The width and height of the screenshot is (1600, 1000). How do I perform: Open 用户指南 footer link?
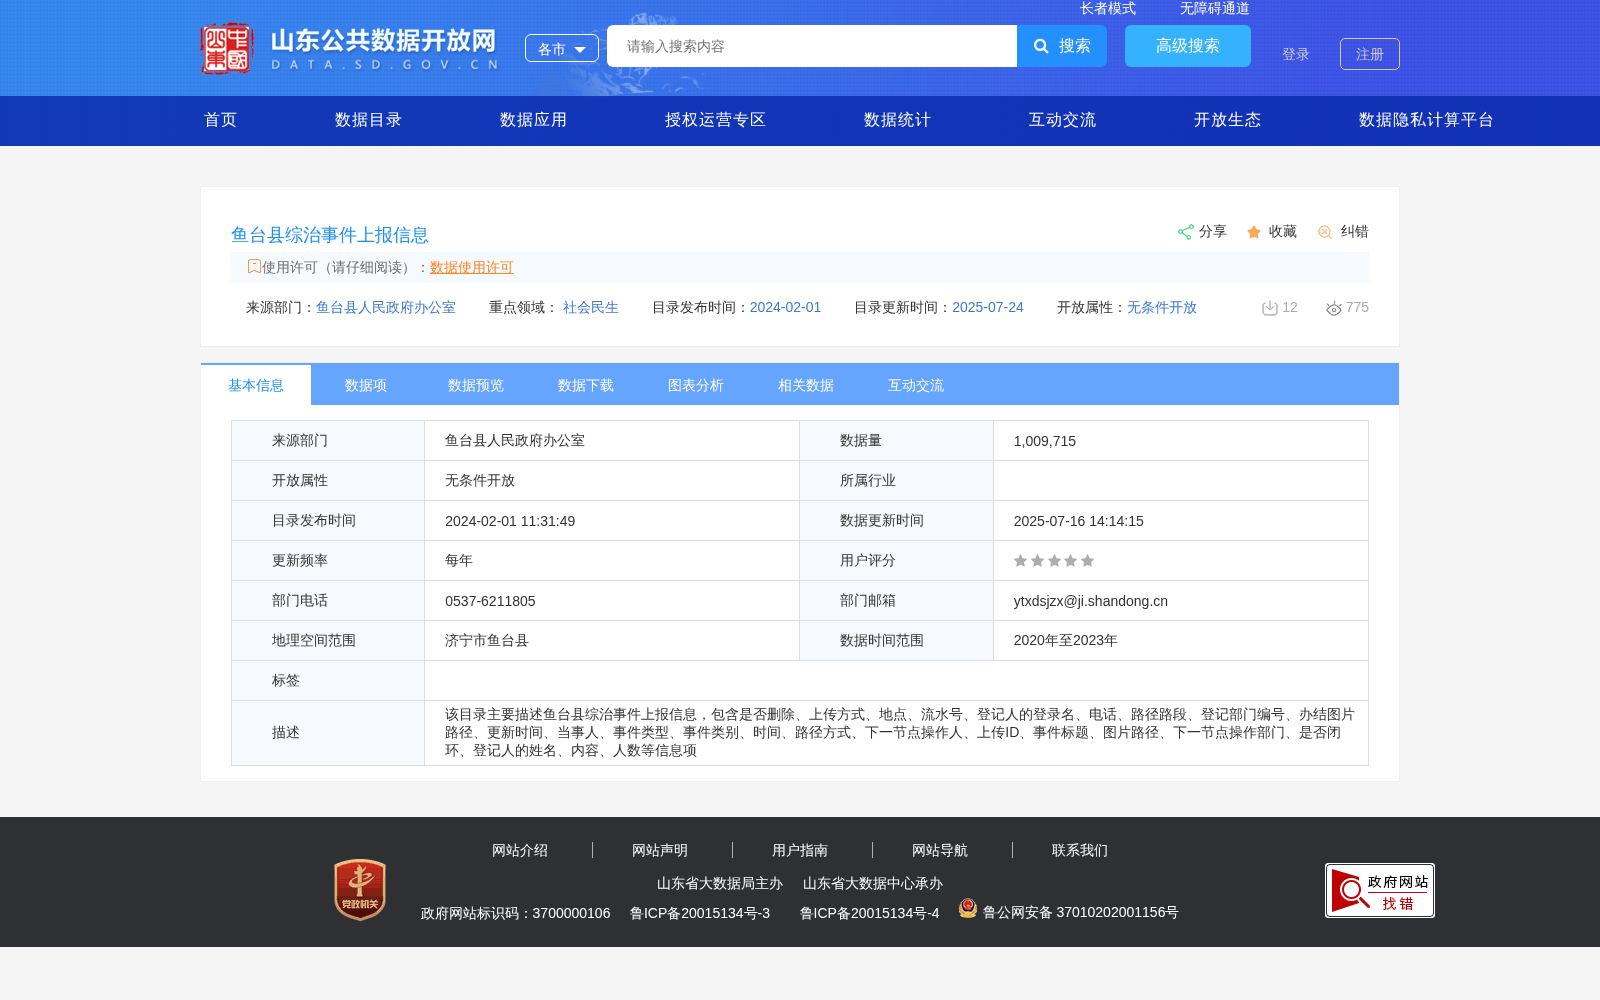(800, 851)
